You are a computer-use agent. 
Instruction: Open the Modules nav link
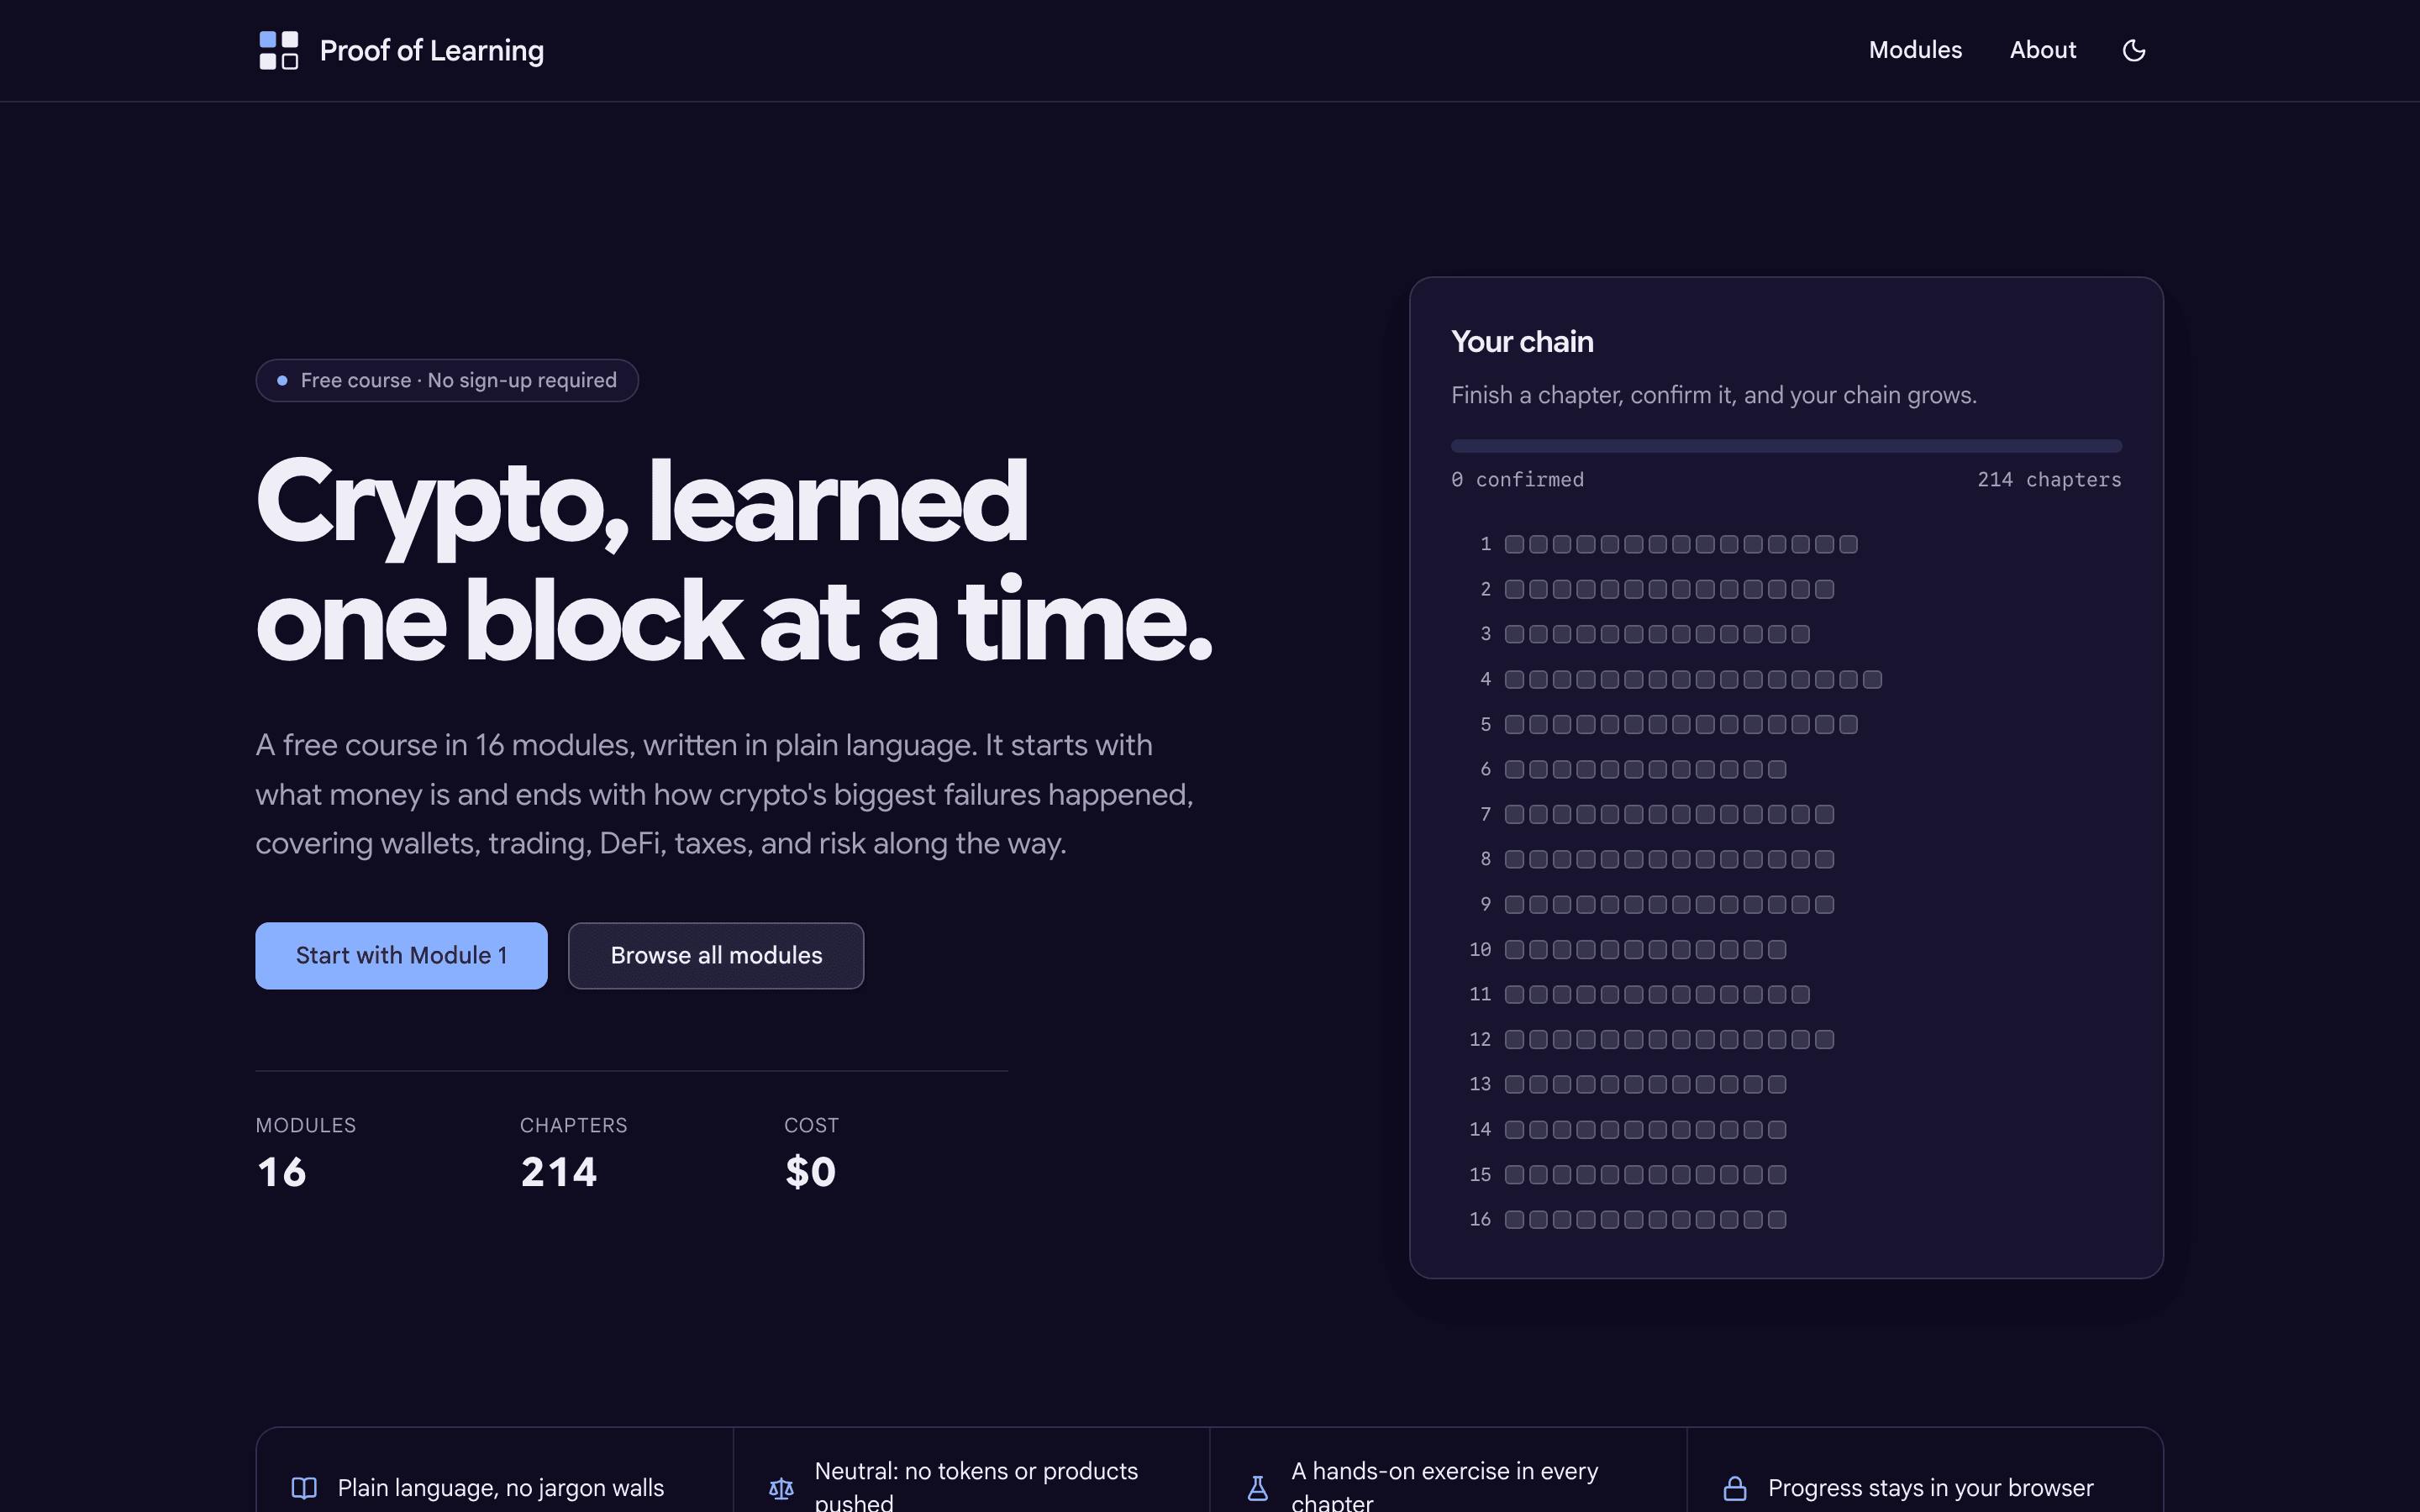click(x=1915, y=50)
